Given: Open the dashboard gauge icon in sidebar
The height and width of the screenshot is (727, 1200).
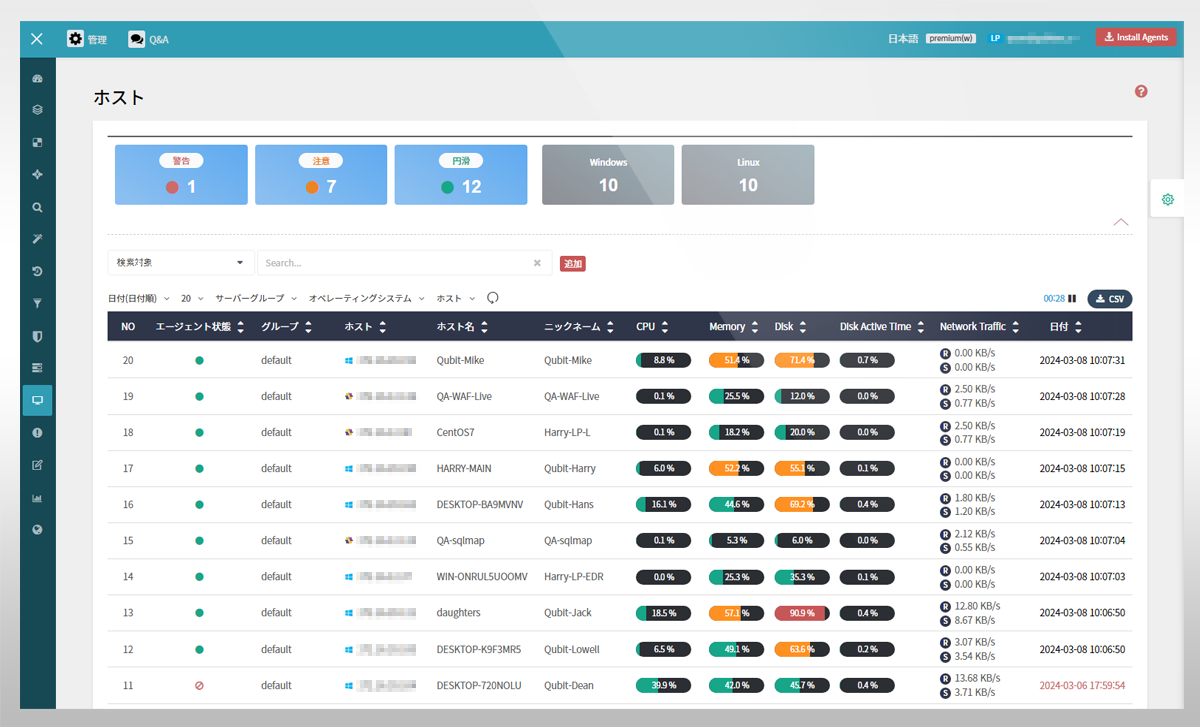Looking at the screenshot, I should [x=37, y=78].
